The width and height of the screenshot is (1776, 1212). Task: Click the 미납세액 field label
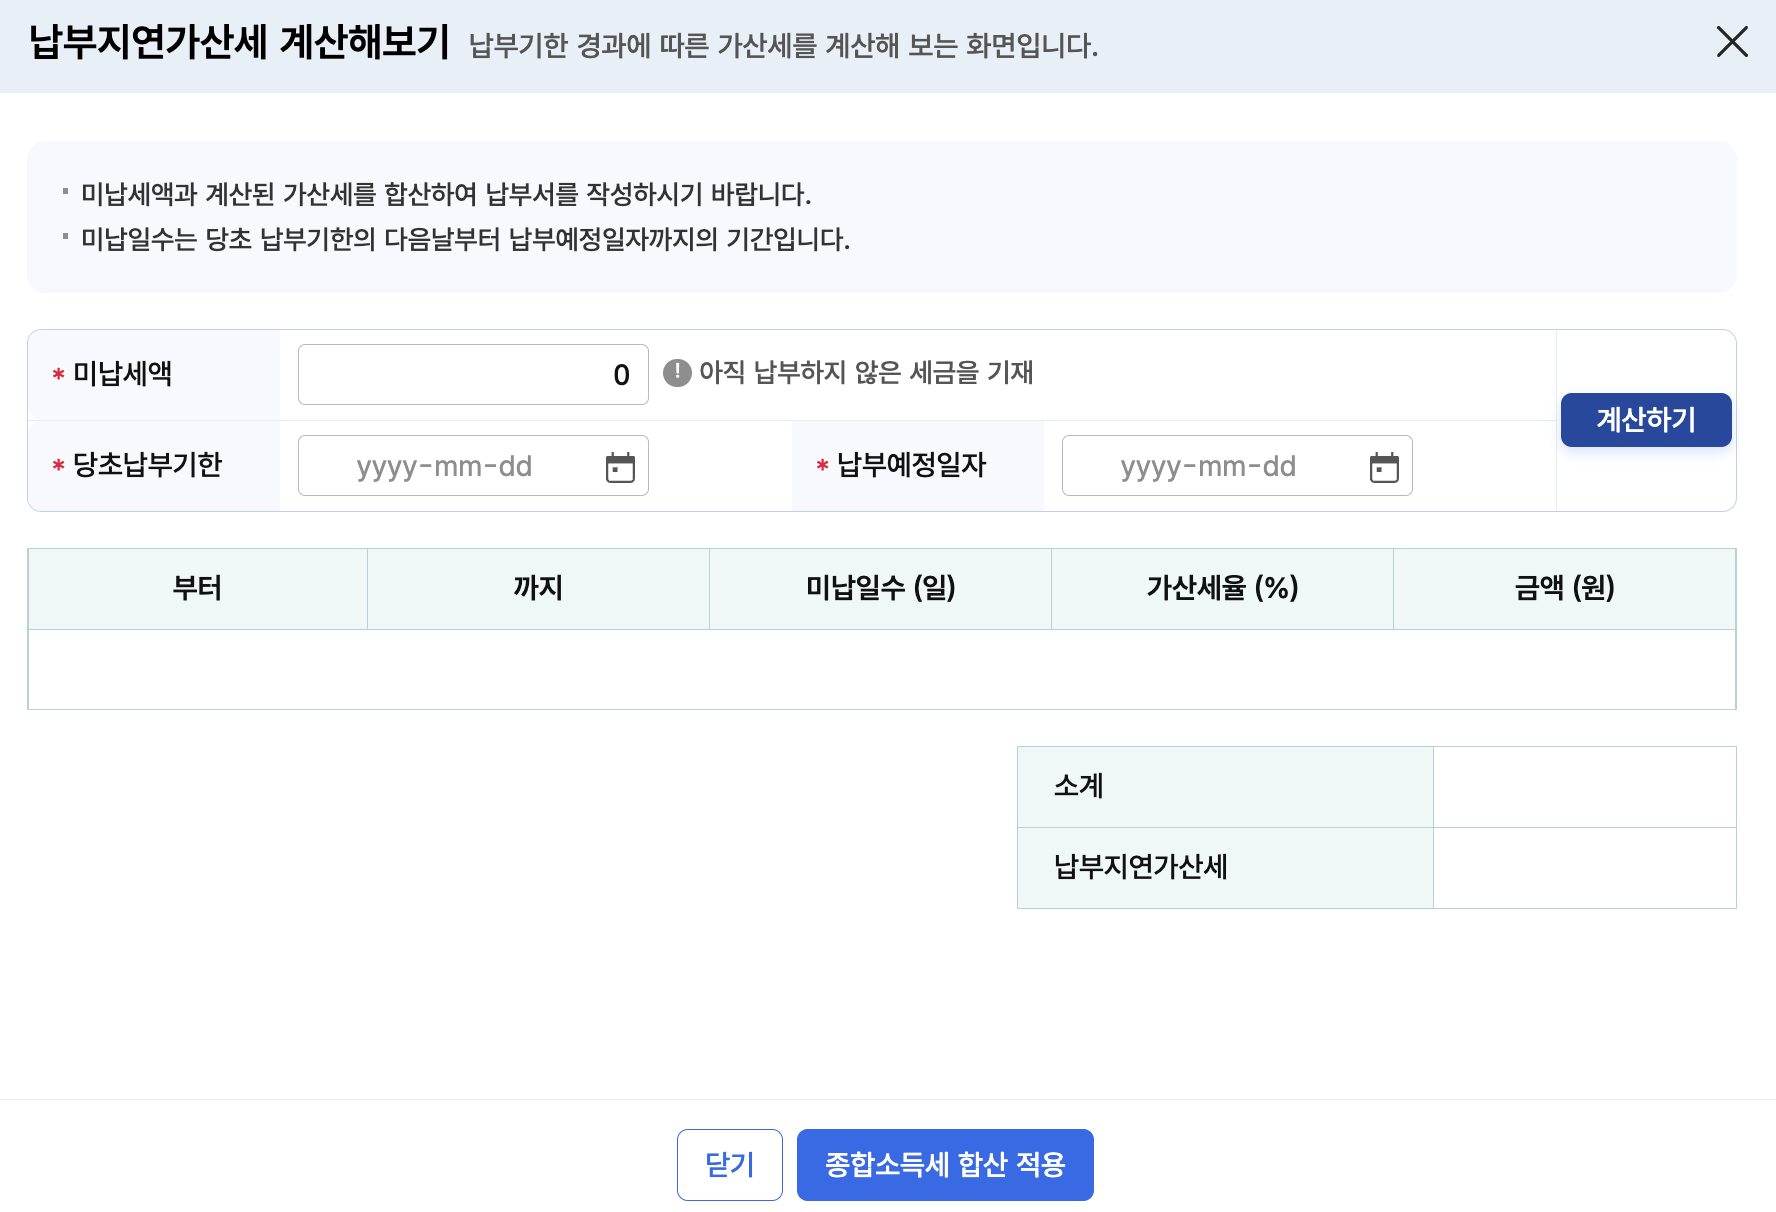pos(123,374)
